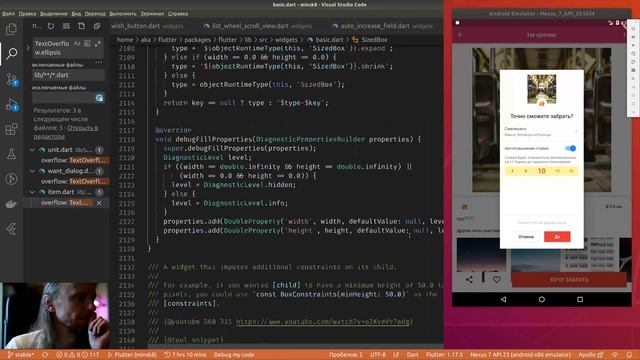Screen dimensions: 640x360
Task: Toggle Use Regular Expression in search box
Action: pyautogui.click(x=98, y=43)
